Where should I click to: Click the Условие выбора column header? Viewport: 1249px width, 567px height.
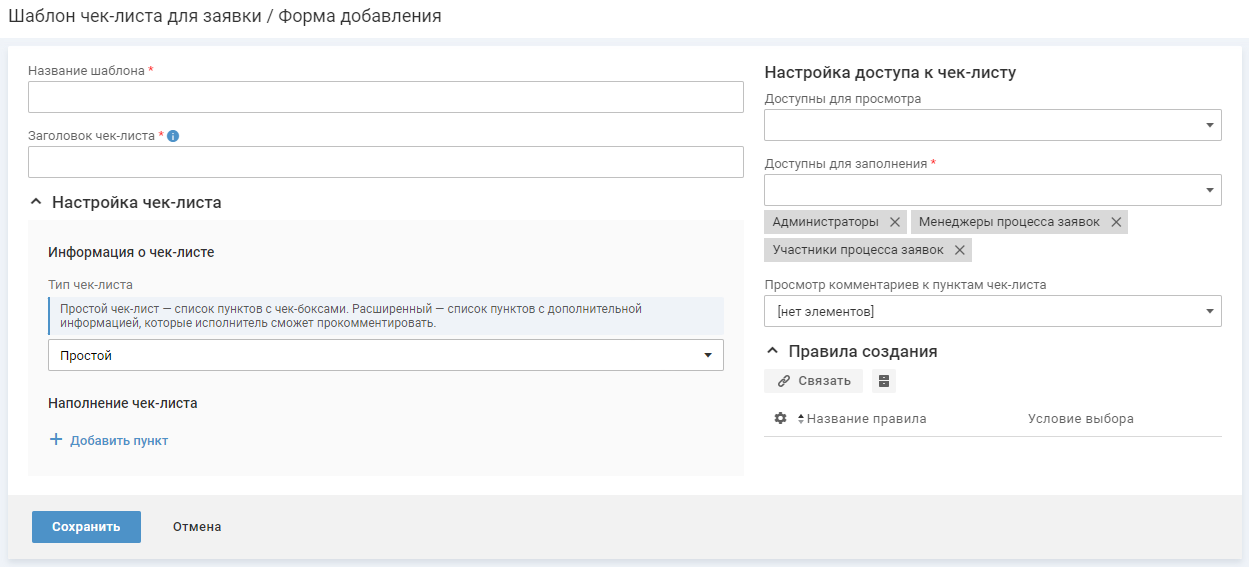1080,419
